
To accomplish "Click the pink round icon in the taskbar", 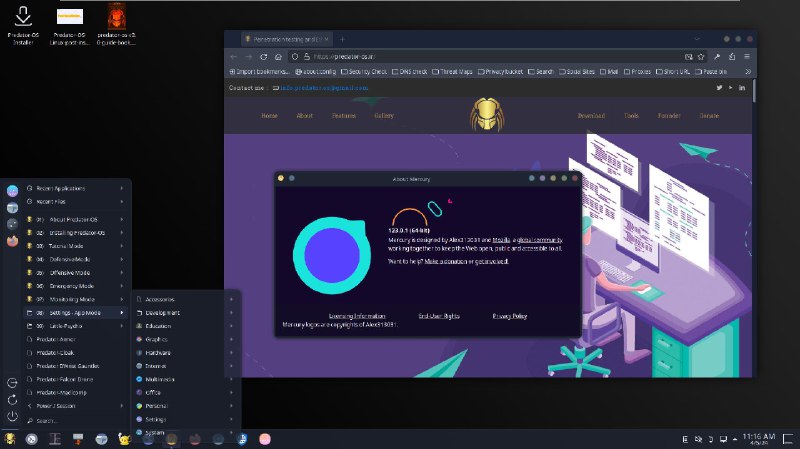I will pos(265,439).
